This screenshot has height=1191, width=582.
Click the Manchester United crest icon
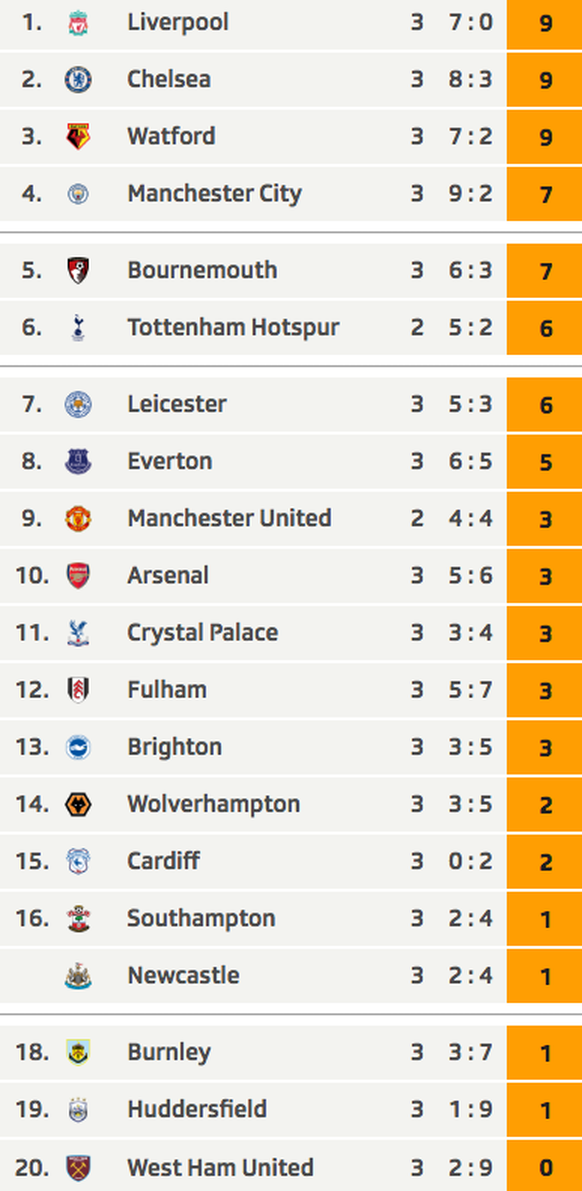[78, 519]
